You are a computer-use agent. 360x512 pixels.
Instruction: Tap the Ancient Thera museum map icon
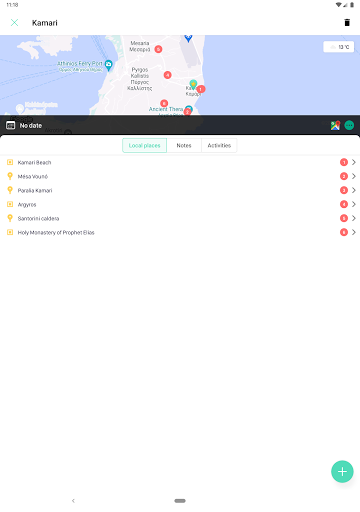189,109
